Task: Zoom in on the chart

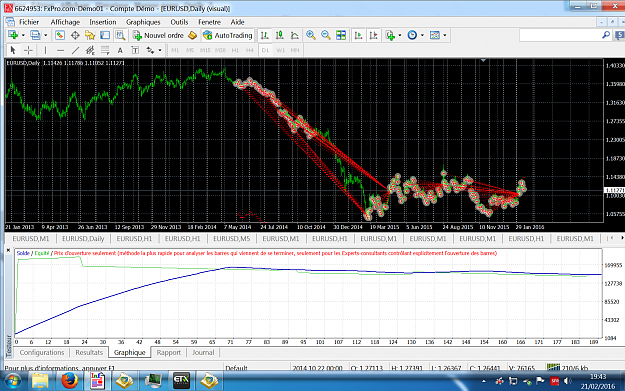Action: [311, 35]
